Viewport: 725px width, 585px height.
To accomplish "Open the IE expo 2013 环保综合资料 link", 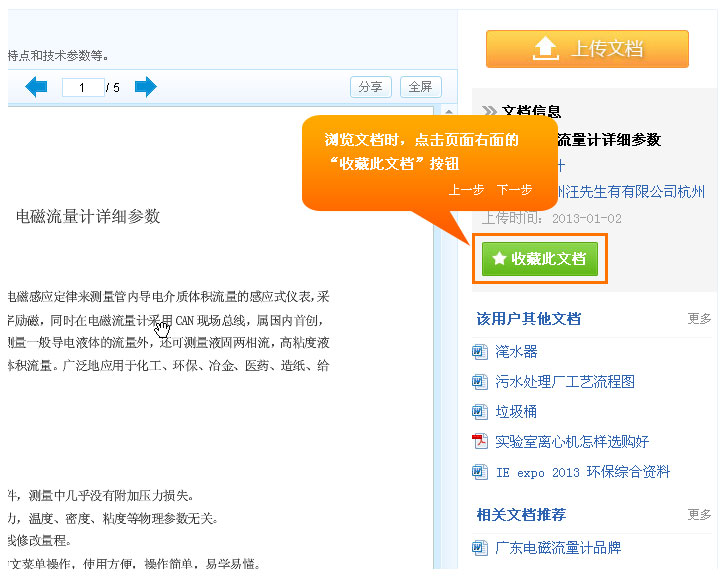I will tap(582, 472).
